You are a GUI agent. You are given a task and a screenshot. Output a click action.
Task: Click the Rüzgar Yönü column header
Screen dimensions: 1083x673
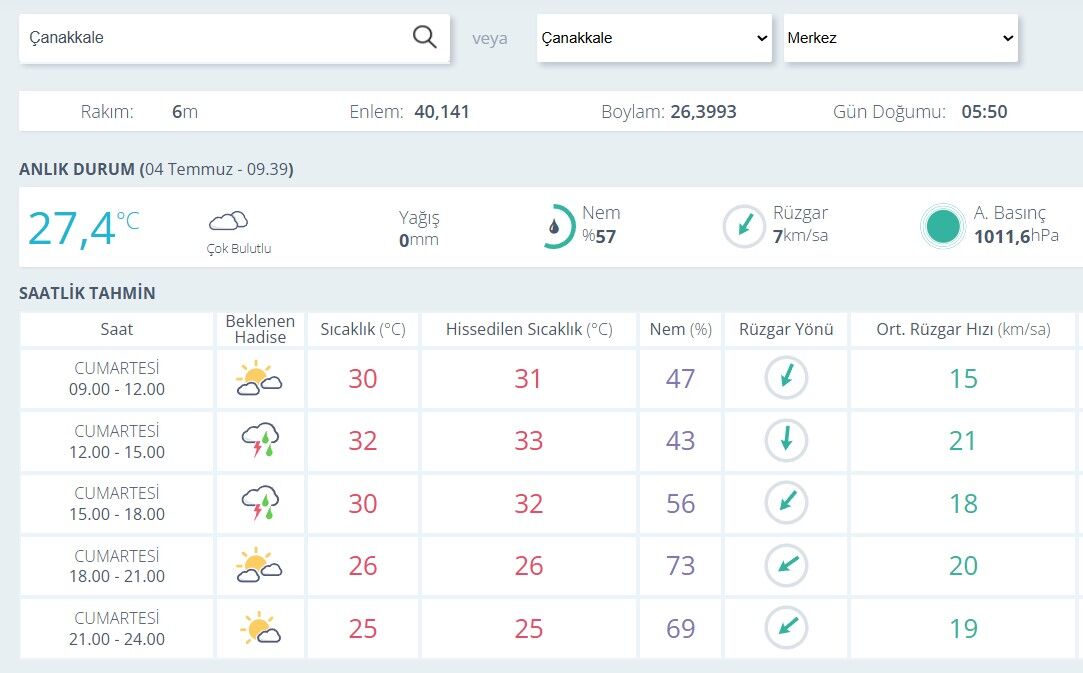click(786, 329)
